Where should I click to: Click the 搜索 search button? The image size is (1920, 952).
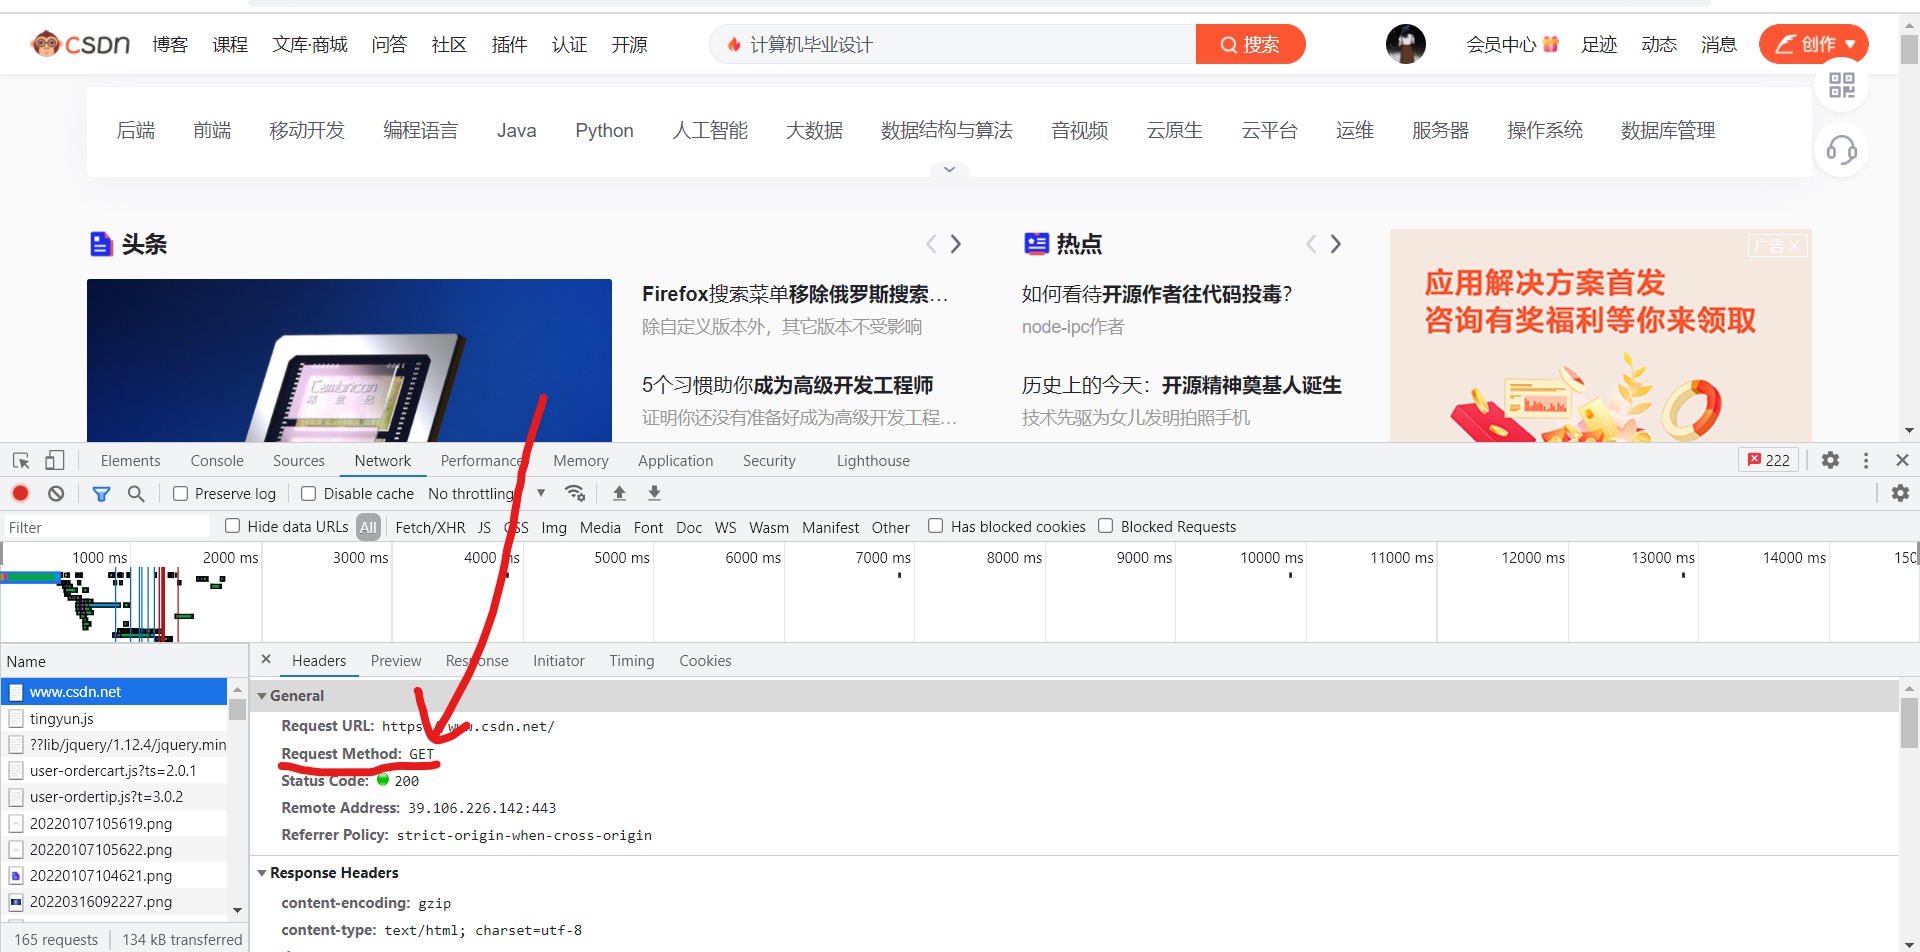pos(1250,44)
